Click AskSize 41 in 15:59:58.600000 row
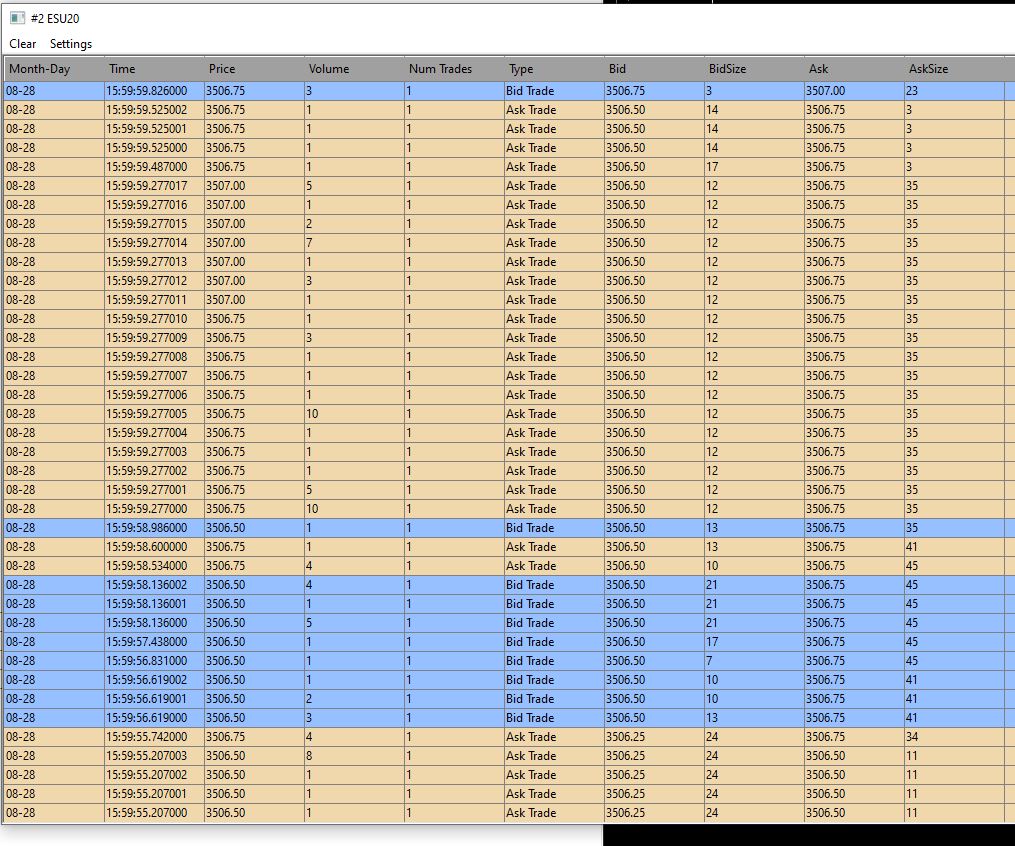This screenshot has width=1015, height=846. [954, 547]
